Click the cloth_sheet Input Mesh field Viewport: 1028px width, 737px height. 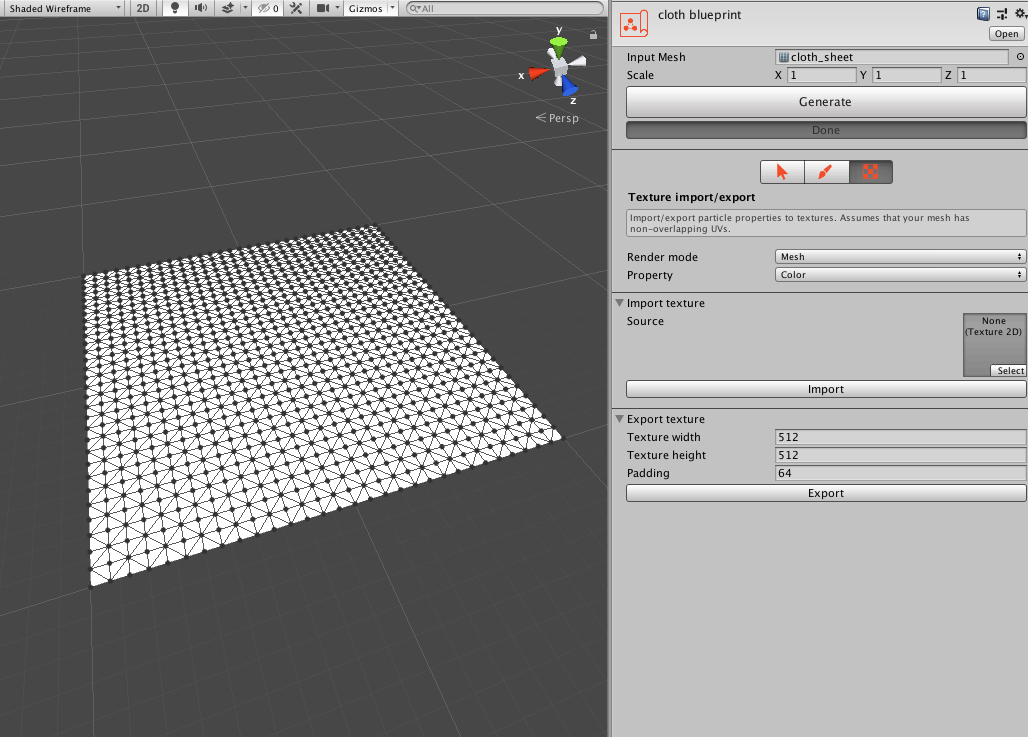[892, 57]
